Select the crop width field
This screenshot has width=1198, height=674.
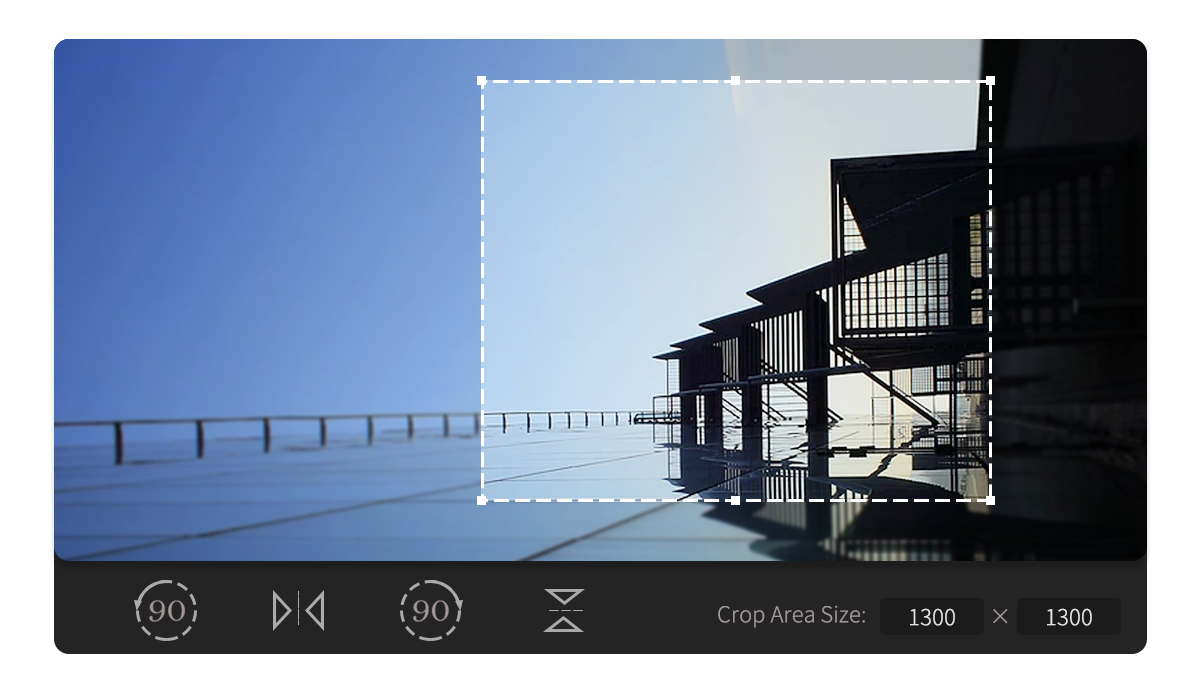[x=931, y=617]
